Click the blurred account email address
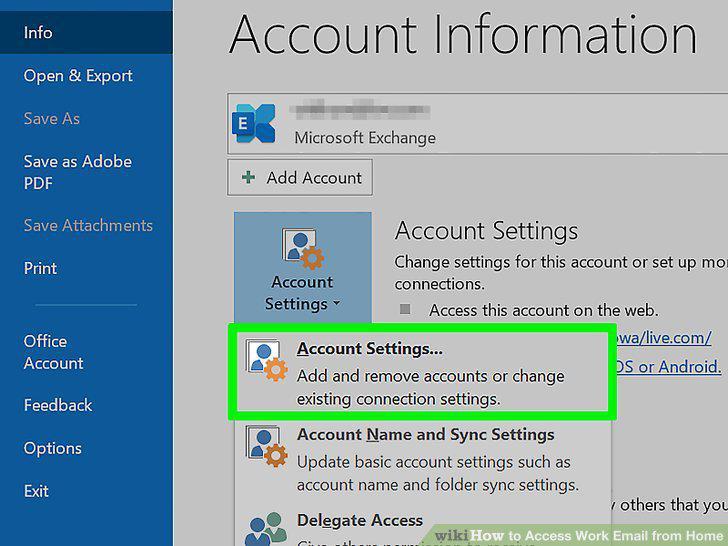Image resolution: width=728 pixels, height=546 pixels. click(x=360, y=110)
